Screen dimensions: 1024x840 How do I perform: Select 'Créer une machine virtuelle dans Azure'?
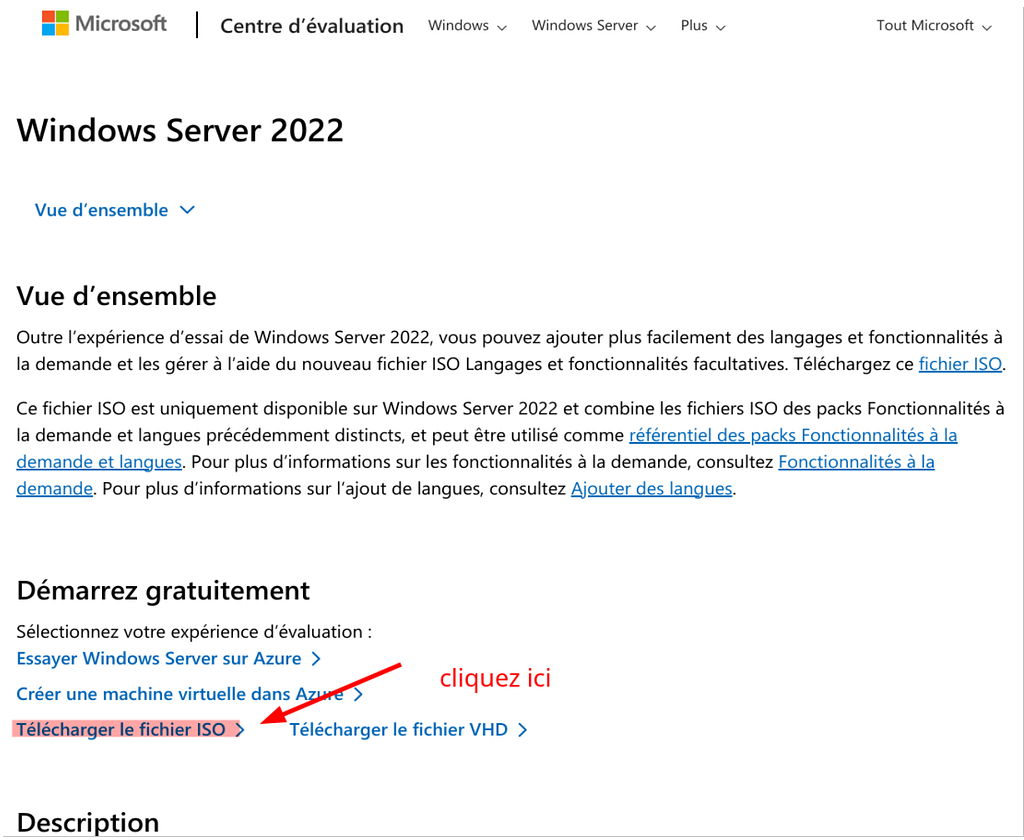point(180,694)
